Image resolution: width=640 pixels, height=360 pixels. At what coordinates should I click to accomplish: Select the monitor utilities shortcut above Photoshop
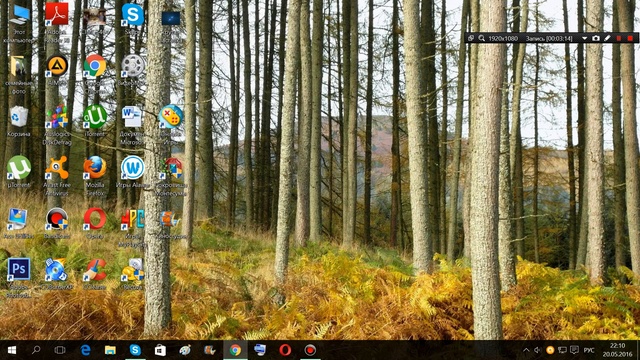click(x=18, y=223)
